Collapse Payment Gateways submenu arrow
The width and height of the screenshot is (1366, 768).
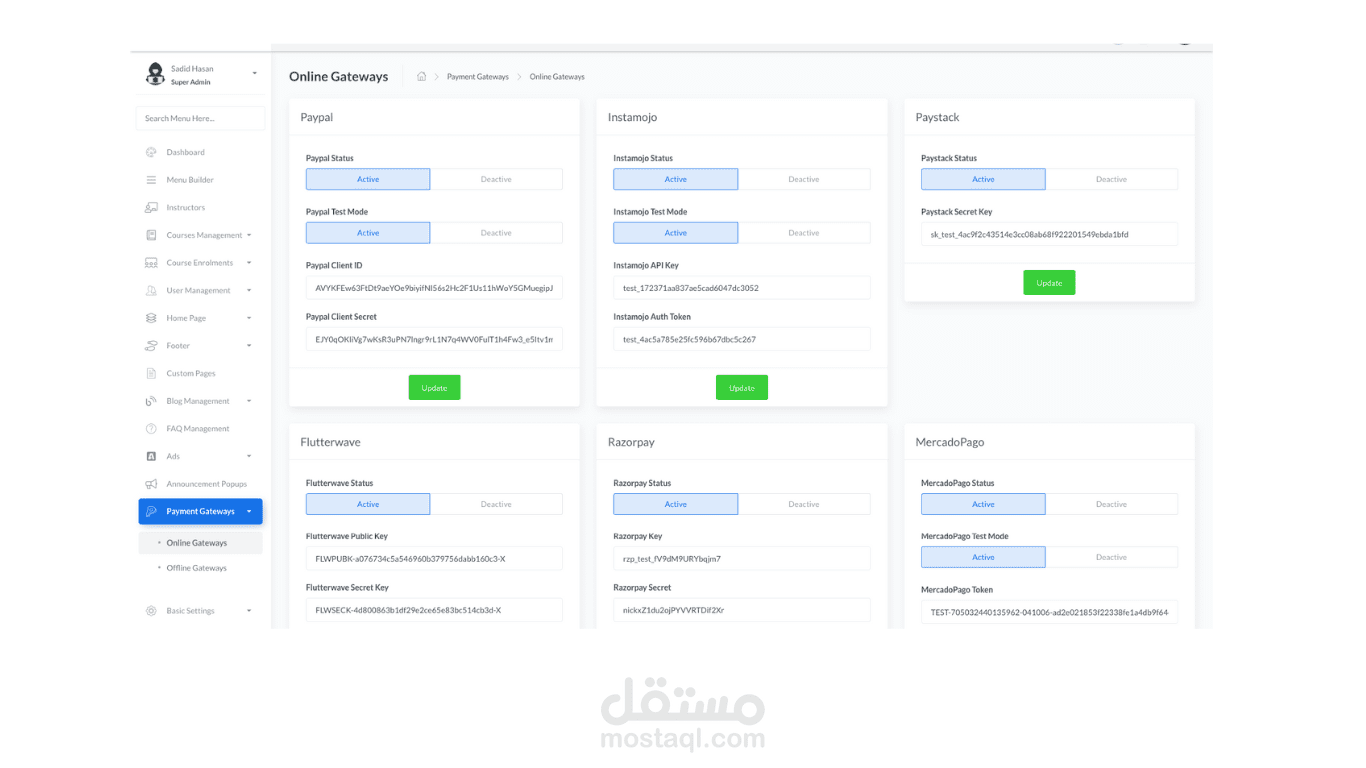(249, 511)
